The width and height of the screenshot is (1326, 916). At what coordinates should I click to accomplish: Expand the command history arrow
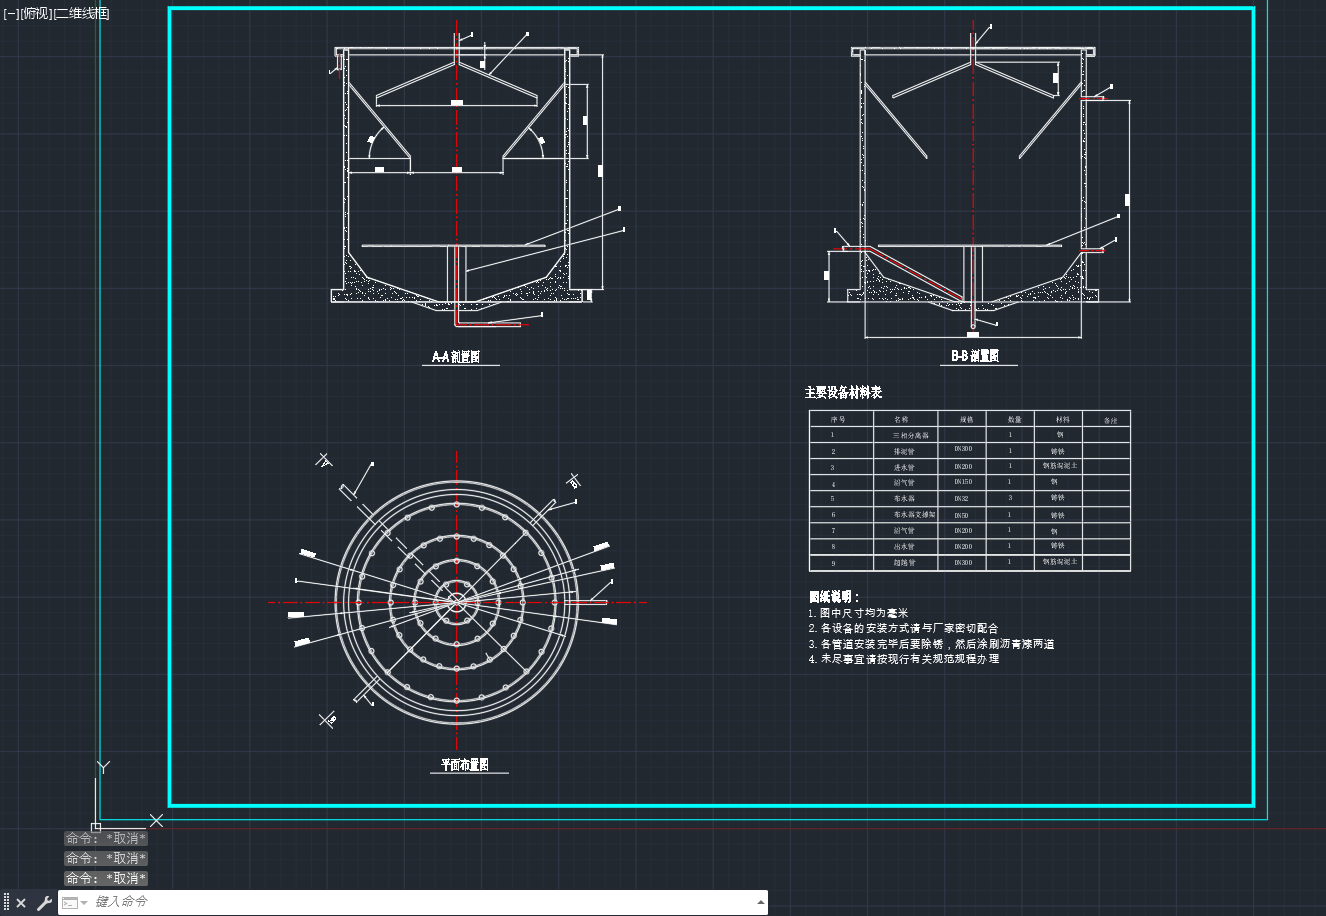click(759, 903)
